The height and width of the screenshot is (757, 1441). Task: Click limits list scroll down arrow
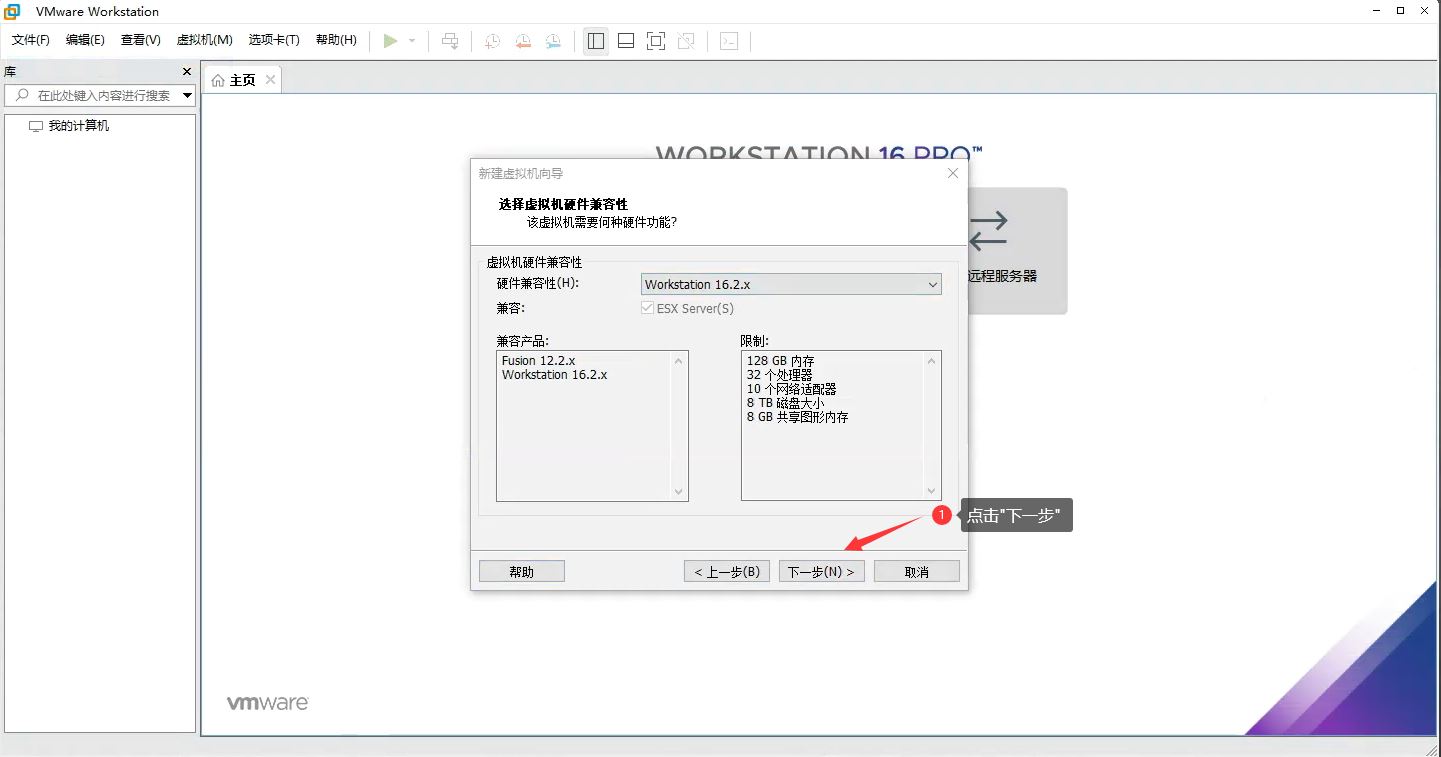932,491
